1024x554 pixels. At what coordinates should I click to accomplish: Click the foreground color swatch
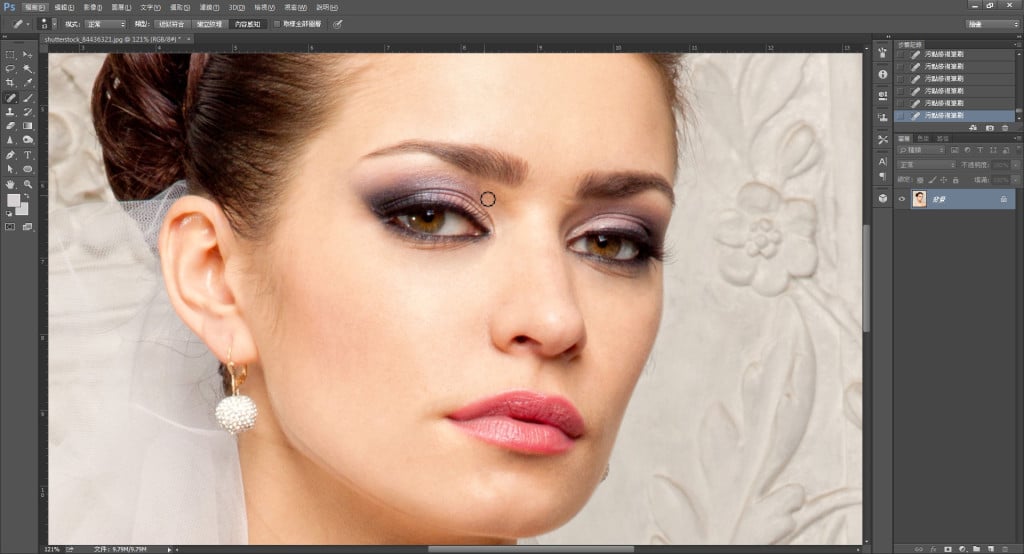coord(14,201)
